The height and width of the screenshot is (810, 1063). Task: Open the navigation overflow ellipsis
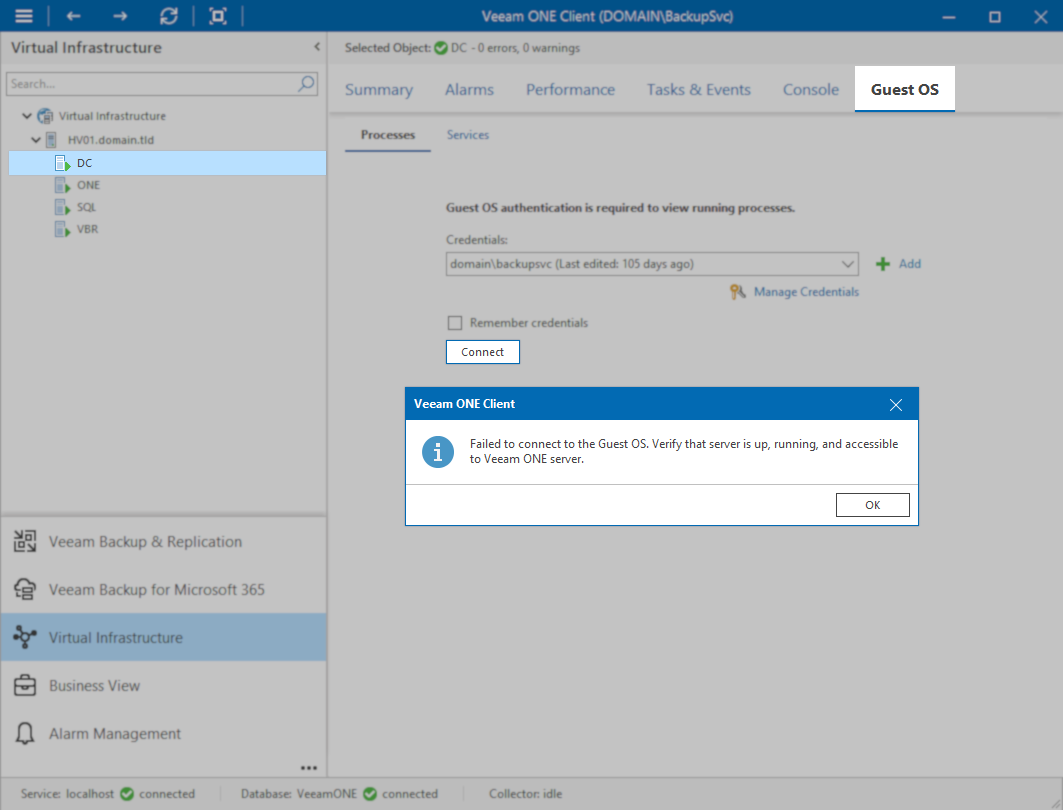(308, 768)
